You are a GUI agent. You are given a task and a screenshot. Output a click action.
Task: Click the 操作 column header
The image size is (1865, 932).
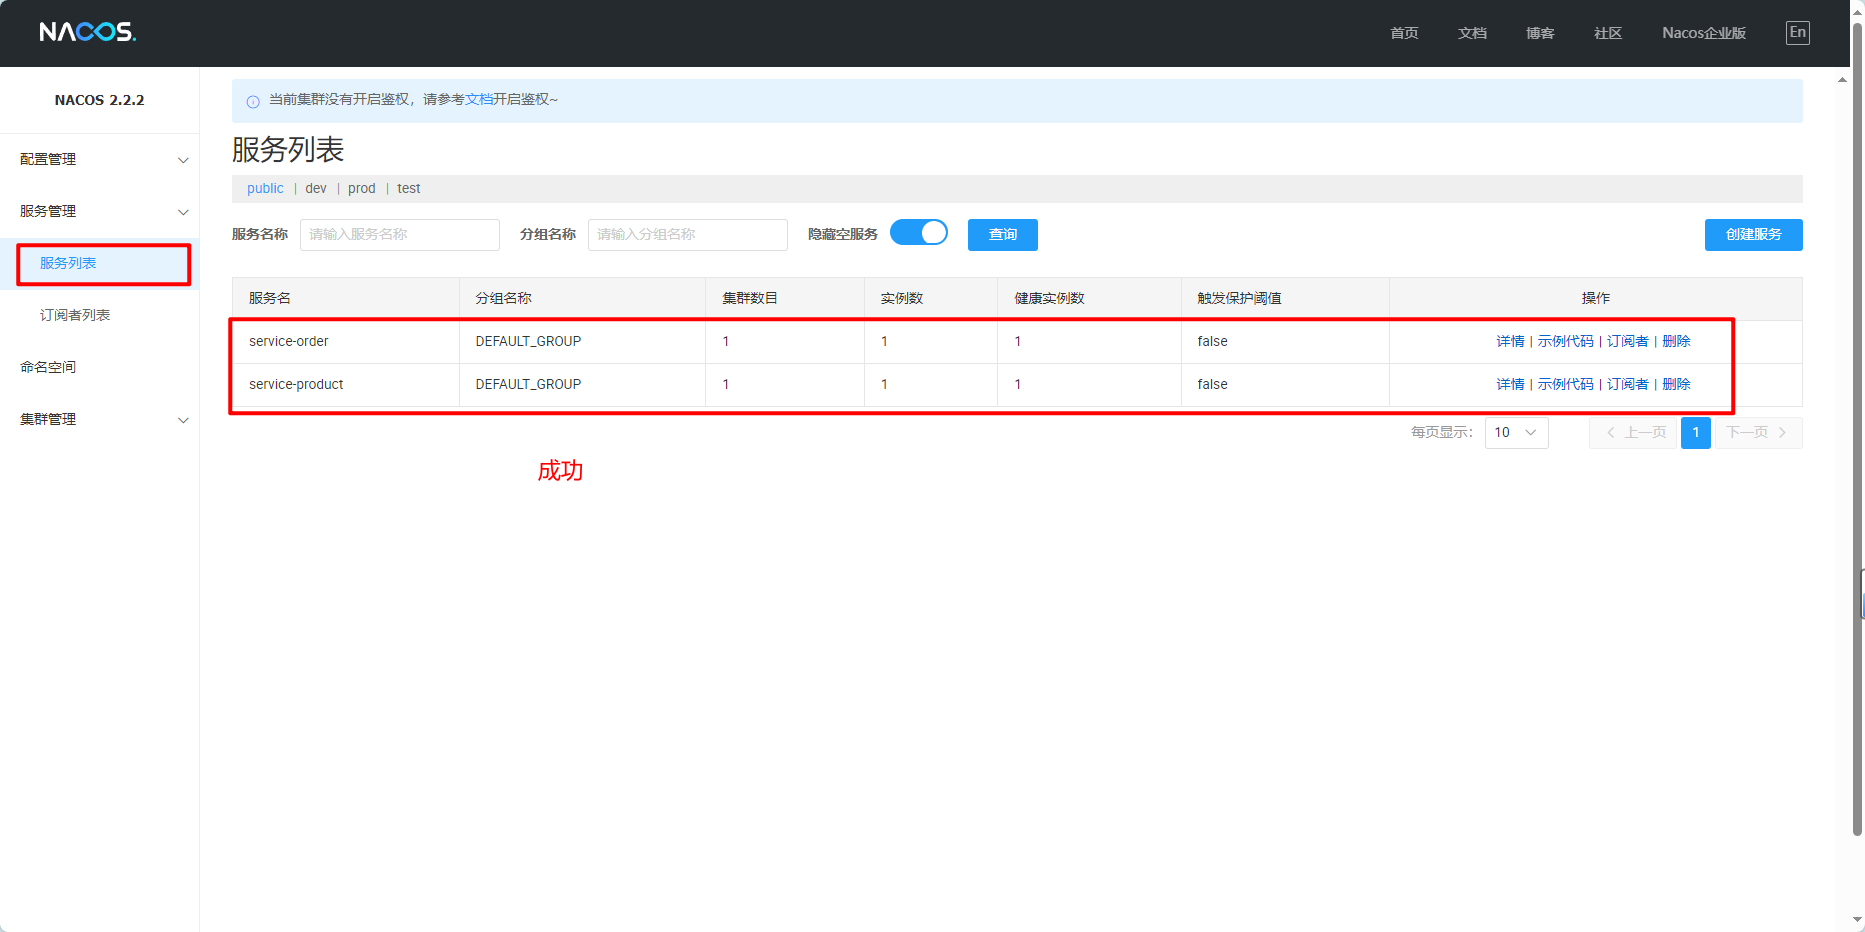(1596, 299)
